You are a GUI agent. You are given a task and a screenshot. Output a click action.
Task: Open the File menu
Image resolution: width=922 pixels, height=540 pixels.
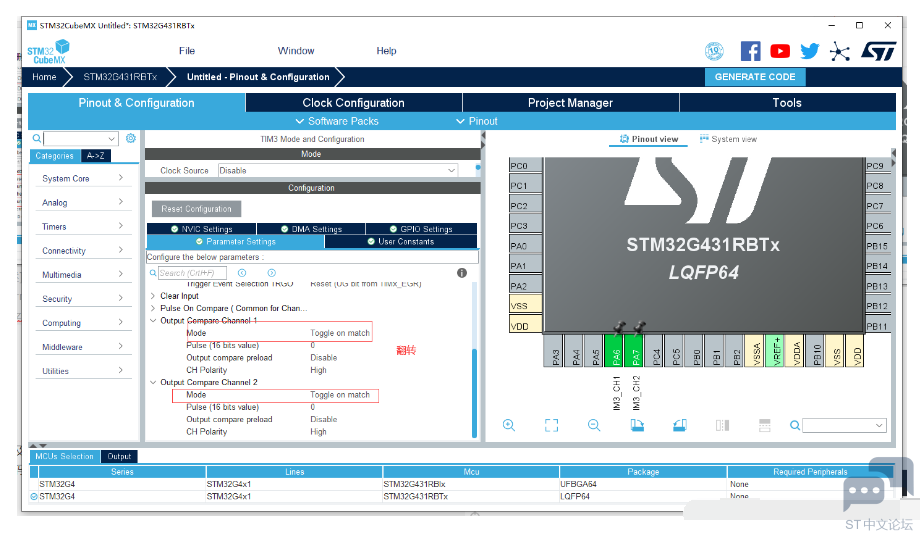click(x=187, y=51)
